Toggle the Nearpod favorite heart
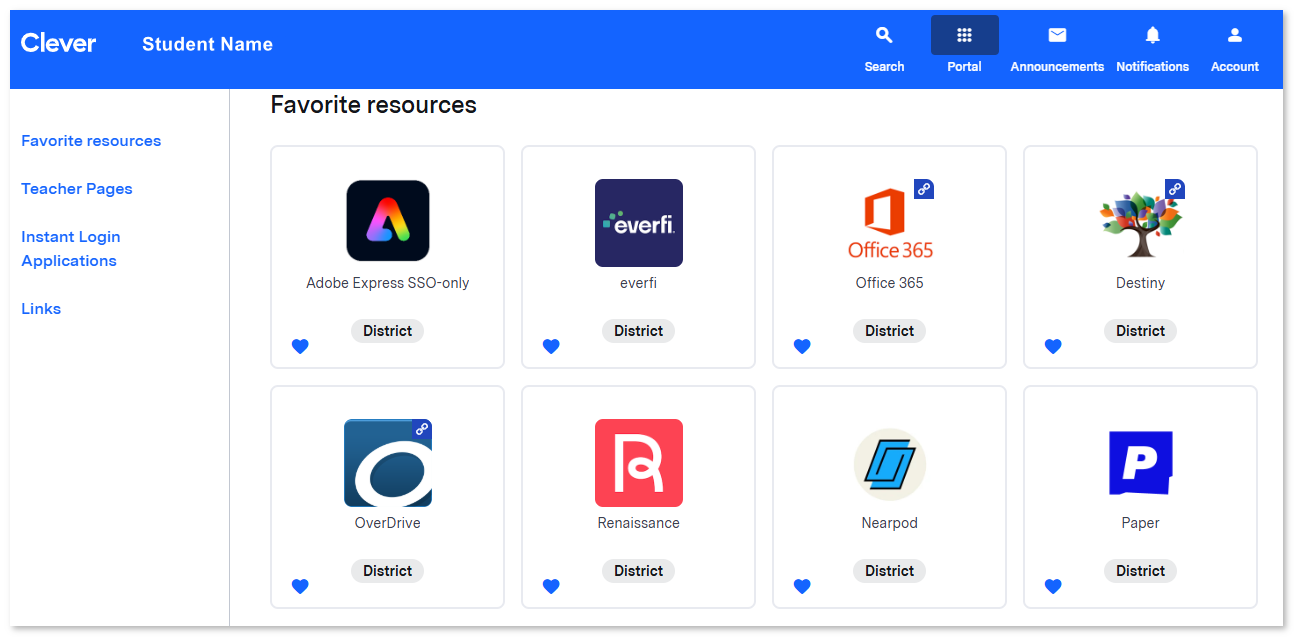Screen dimensions: 1294x637 pyautogui.click(x=802, y=586)
